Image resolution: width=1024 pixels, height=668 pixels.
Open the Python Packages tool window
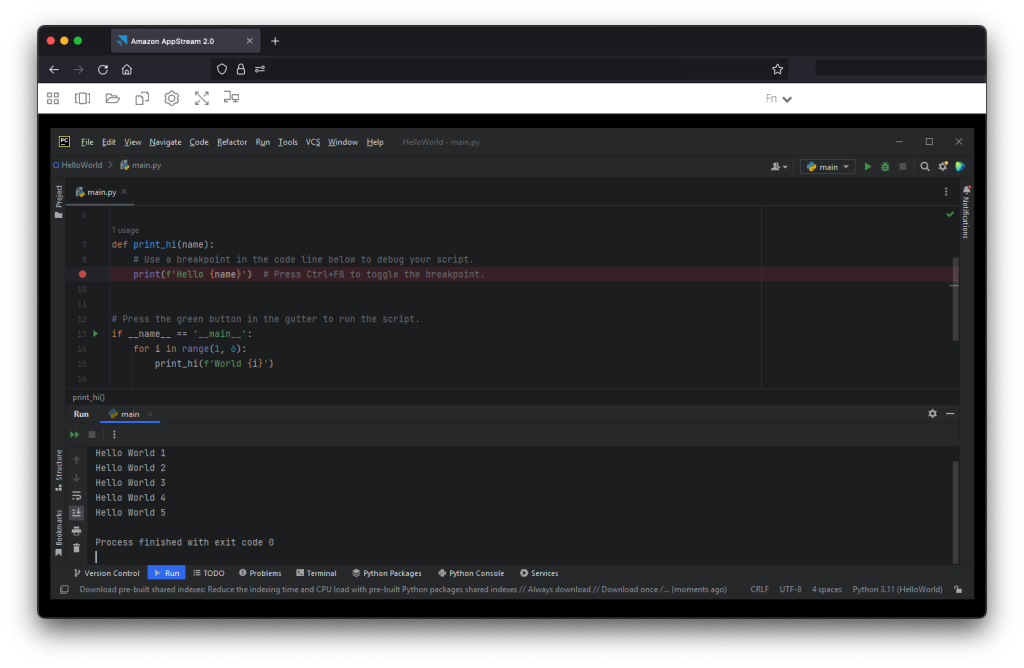pyautogui.click(x=387, y=573)
